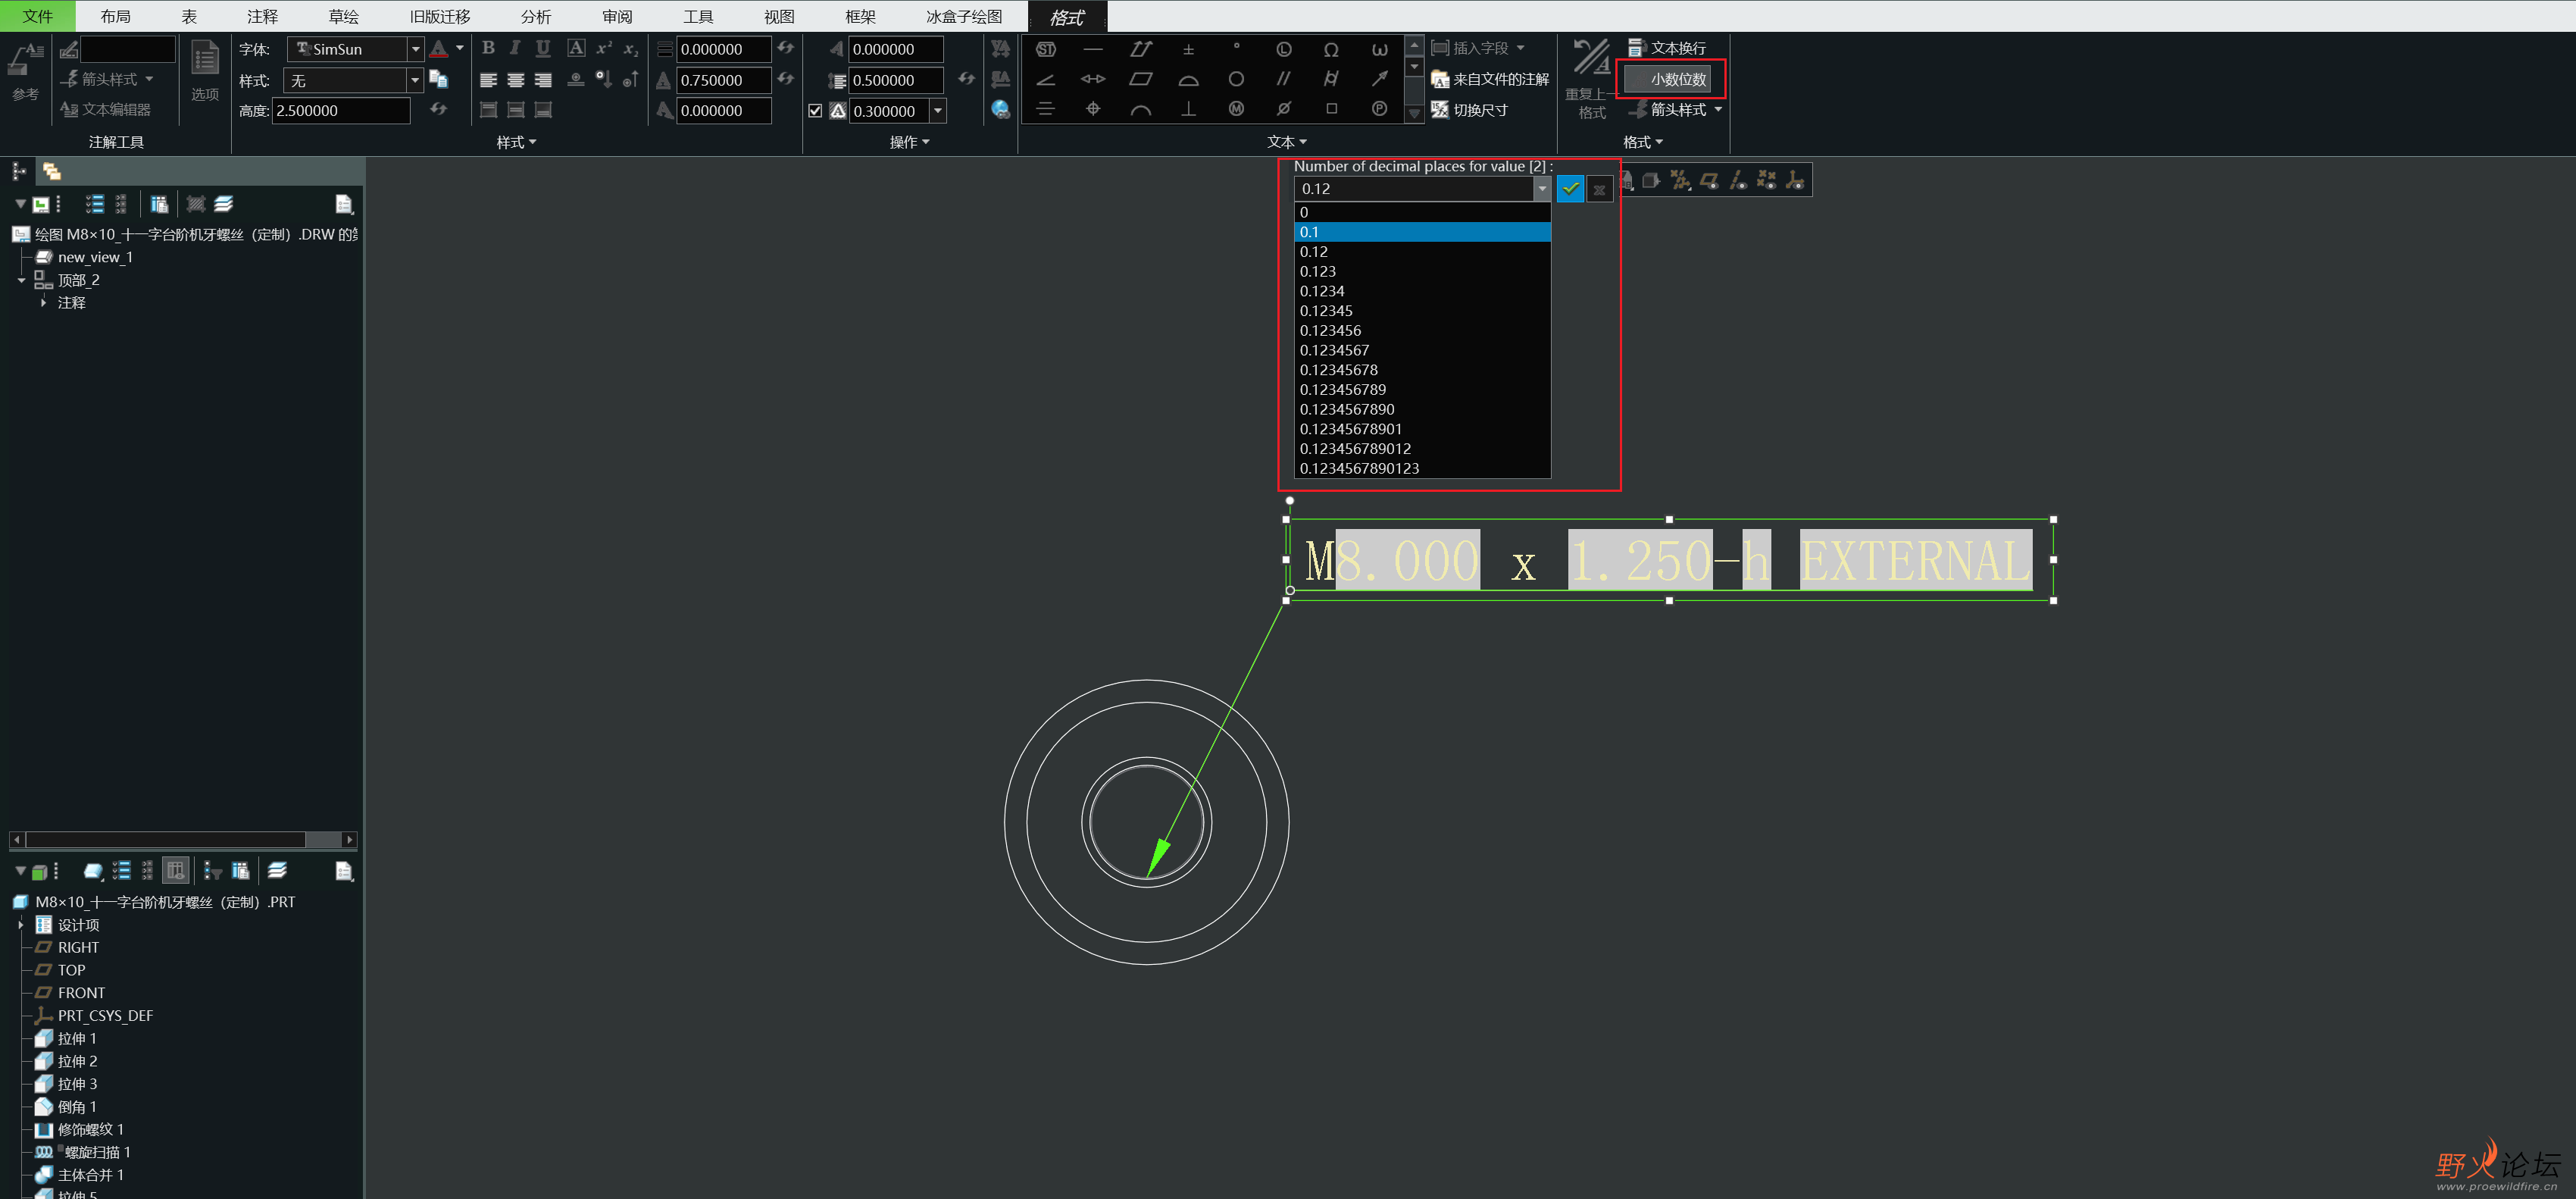Confirm with the green check mark

click(1570, 188)
